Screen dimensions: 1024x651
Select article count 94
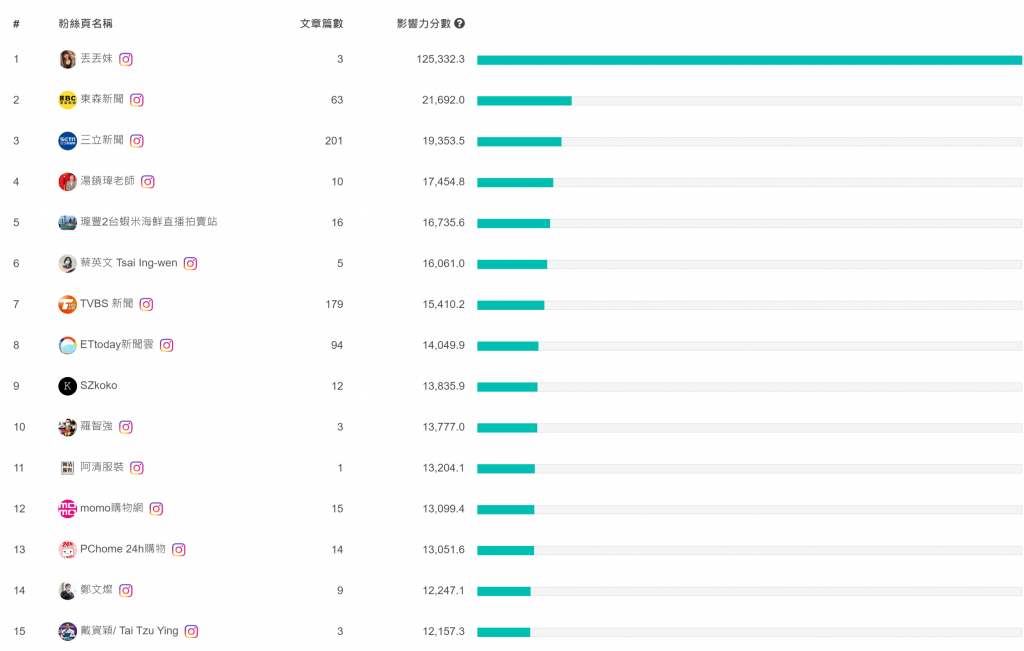coord(337,345)
